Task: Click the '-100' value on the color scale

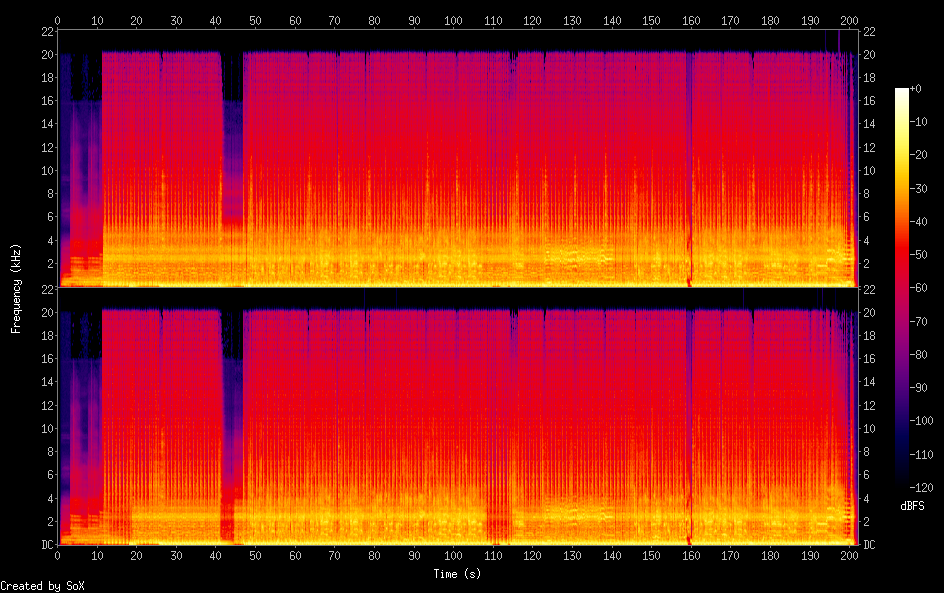Action: click(x=921, y=421)
